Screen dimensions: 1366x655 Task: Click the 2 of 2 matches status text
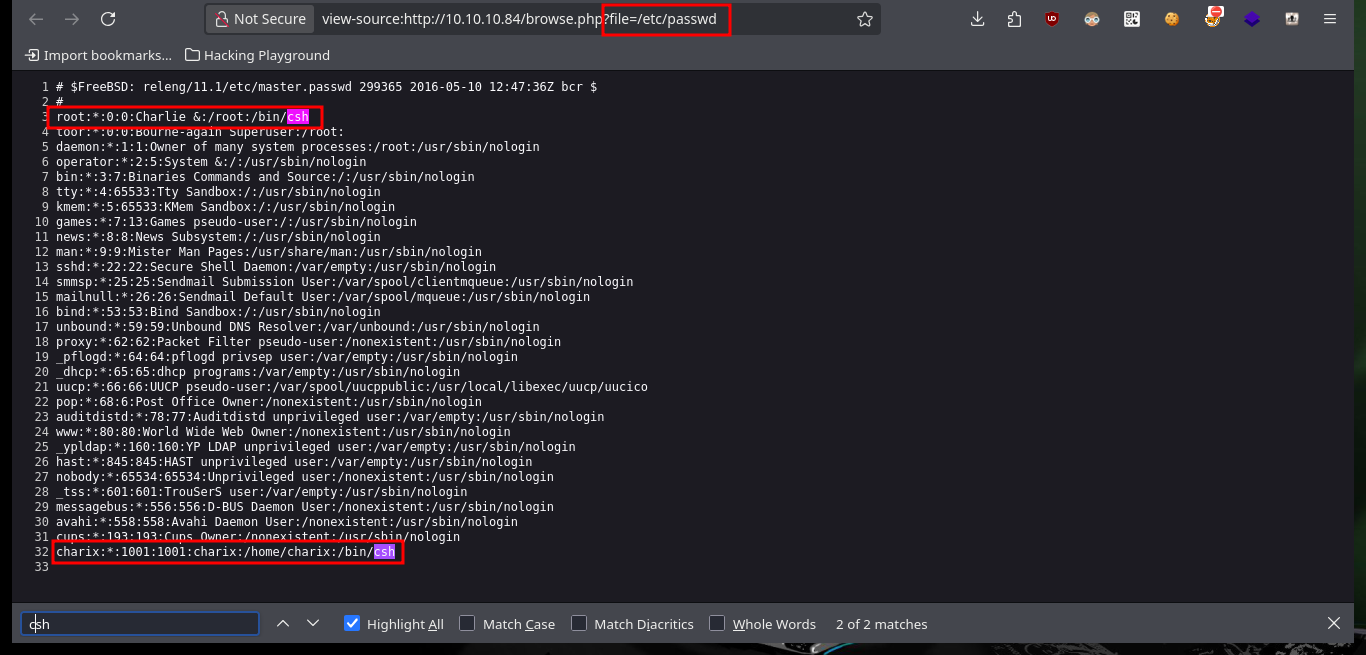click(882, 624)
